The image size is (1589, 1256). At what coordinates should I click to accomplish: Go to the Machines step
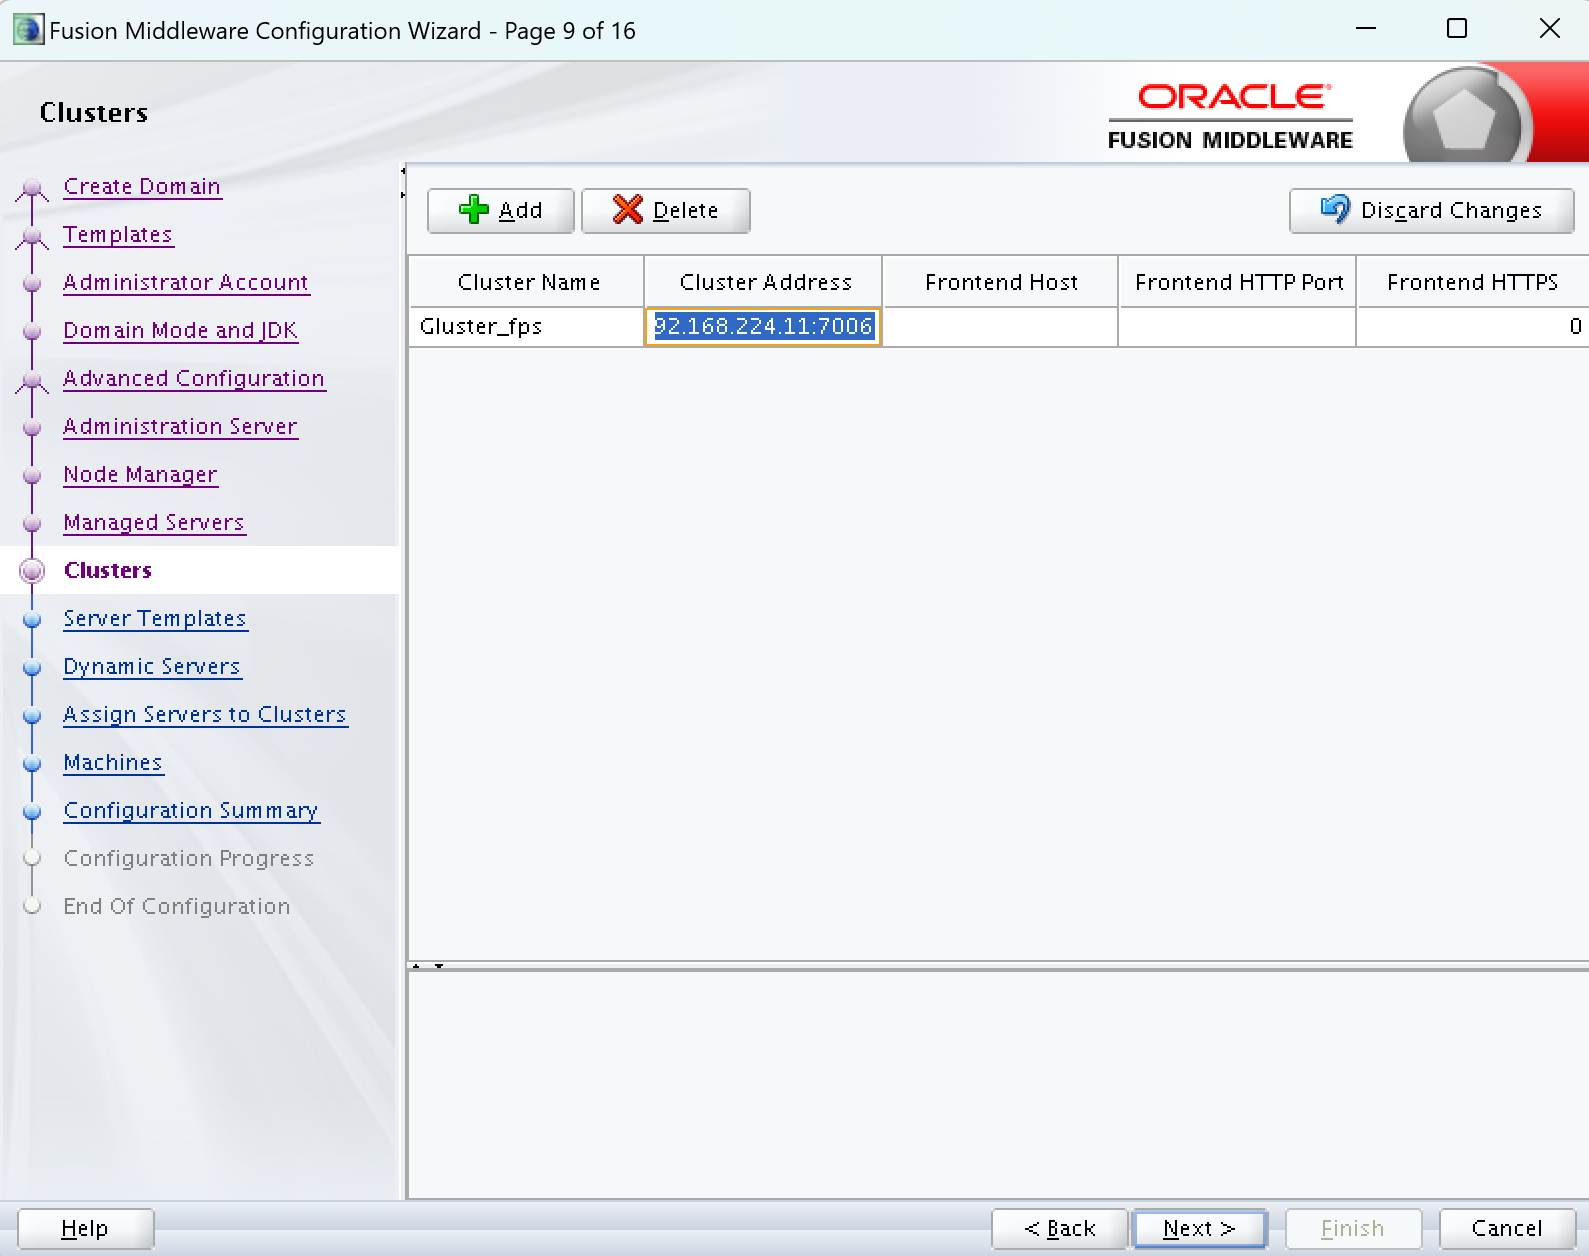(113, 763)
